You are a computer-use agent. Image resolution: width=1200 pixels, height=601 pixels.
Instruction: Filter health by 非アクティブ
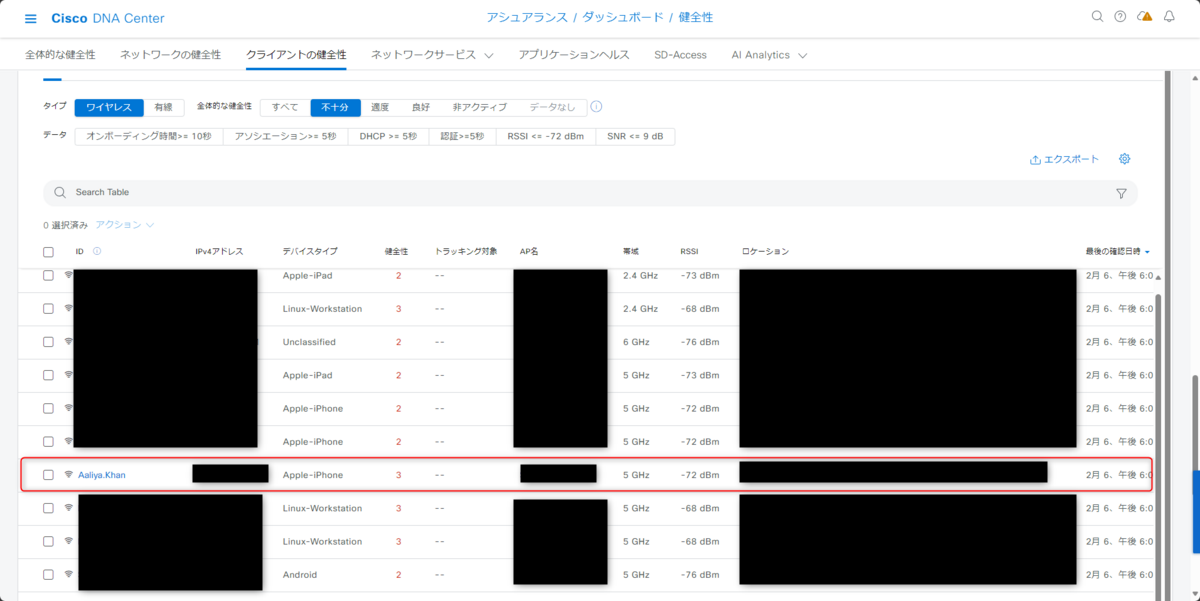480,107
